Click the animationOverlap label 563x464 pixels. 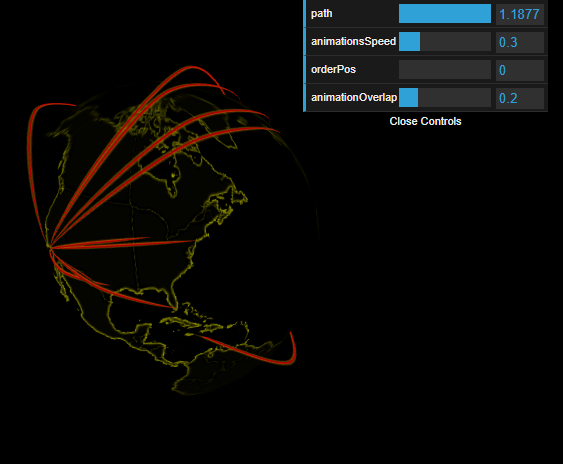click(354, 97)
